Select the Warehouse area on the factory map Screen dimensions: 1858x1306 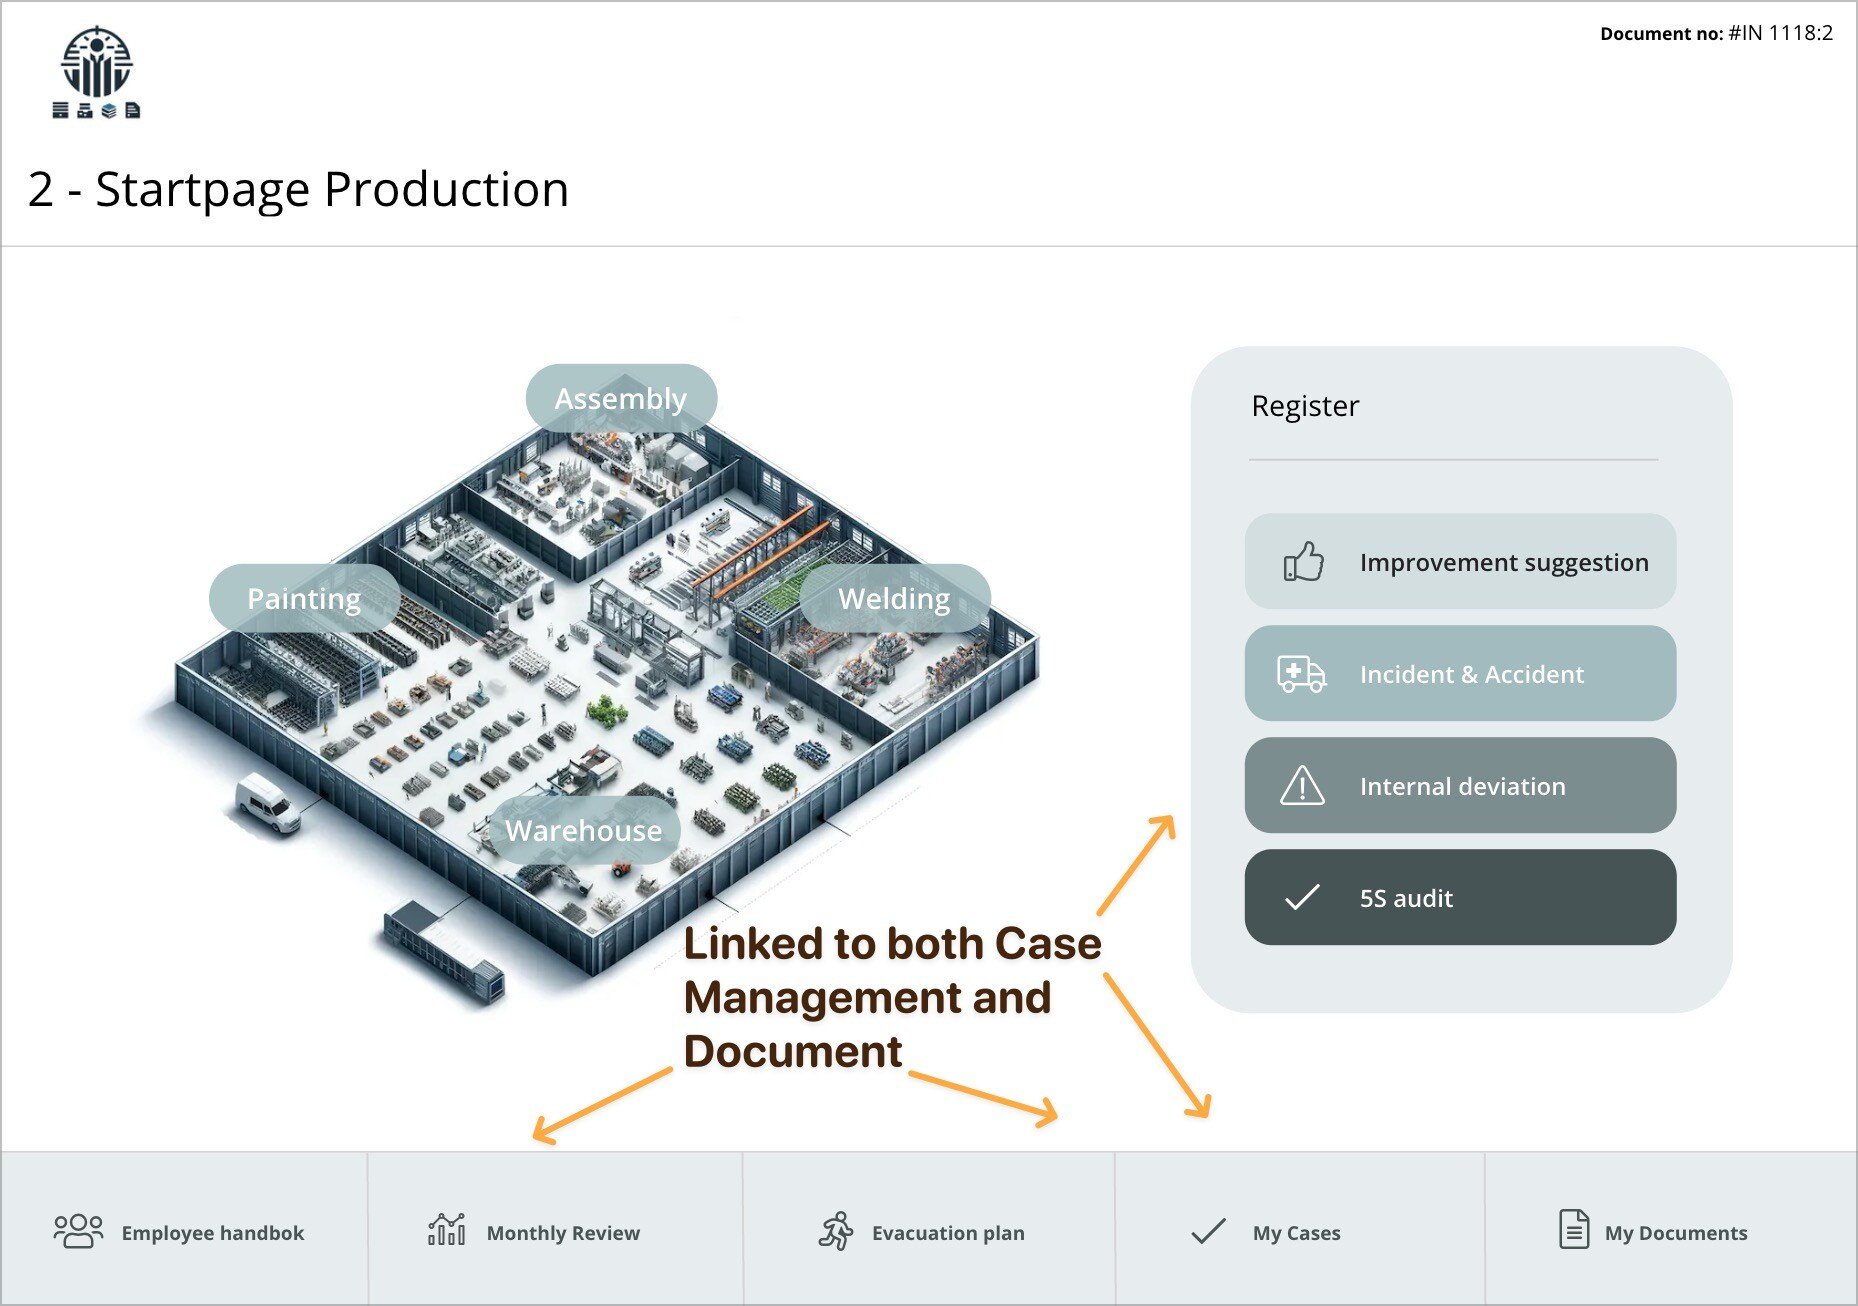click(584, 830)
